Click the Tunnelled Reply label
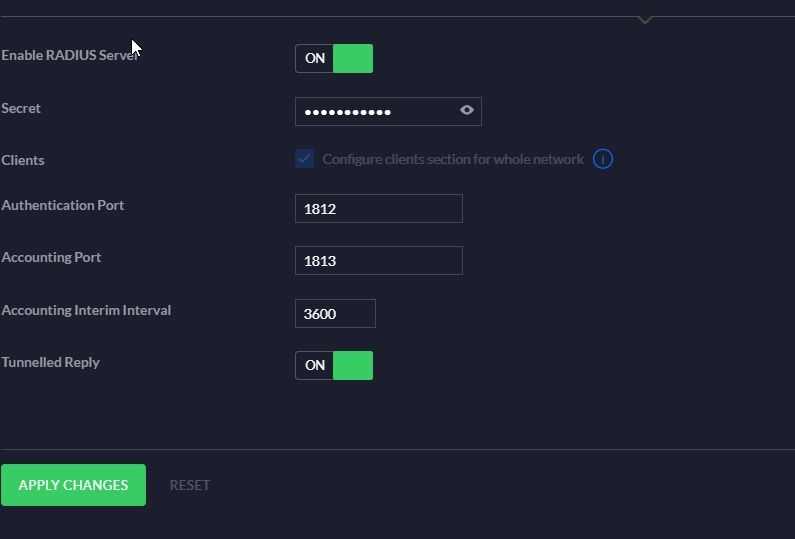 pos(51,362)
